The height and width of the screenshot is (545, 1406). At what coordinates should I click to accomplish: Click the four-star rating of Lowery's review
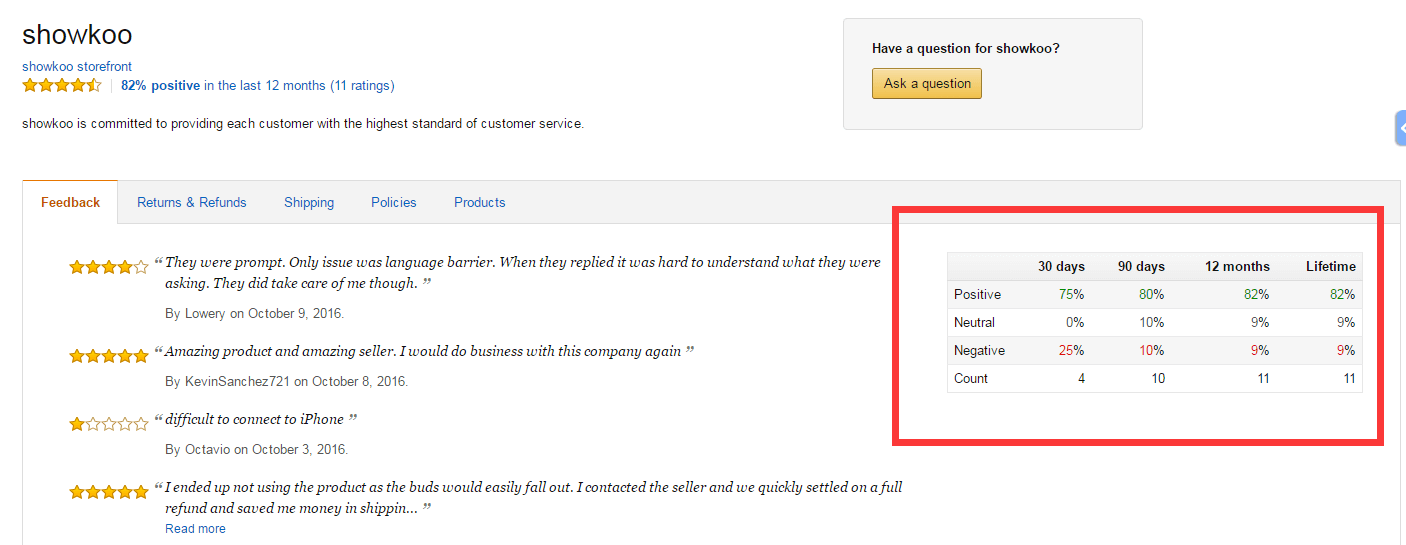click(109, 267)
